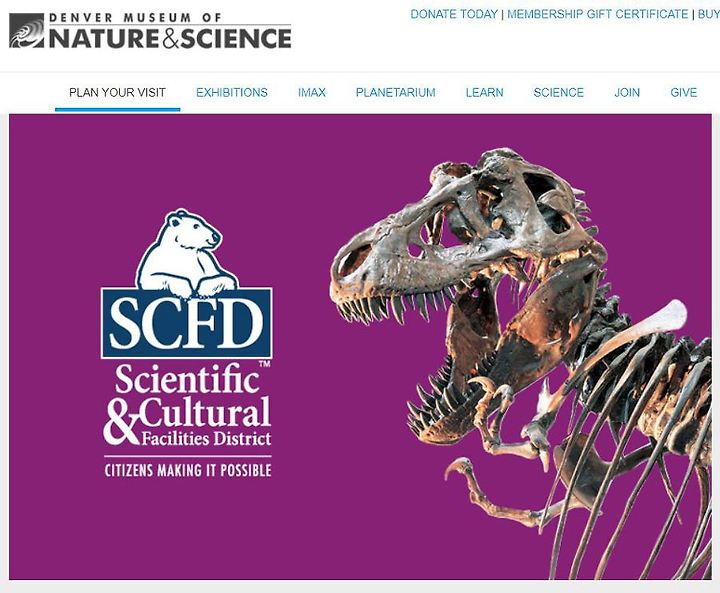The width and height of the screenshot is (720, 593).
Task: Select Join in the navigation bar
Action: coord(627,92)
